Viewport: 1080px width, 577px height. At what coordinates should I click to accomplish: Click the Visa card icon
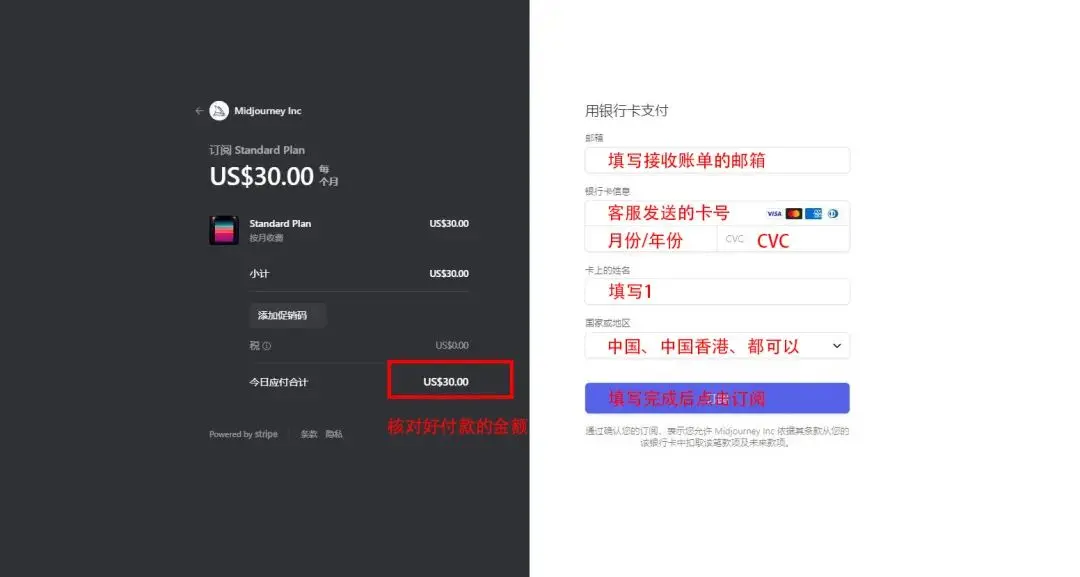[774, 213]
